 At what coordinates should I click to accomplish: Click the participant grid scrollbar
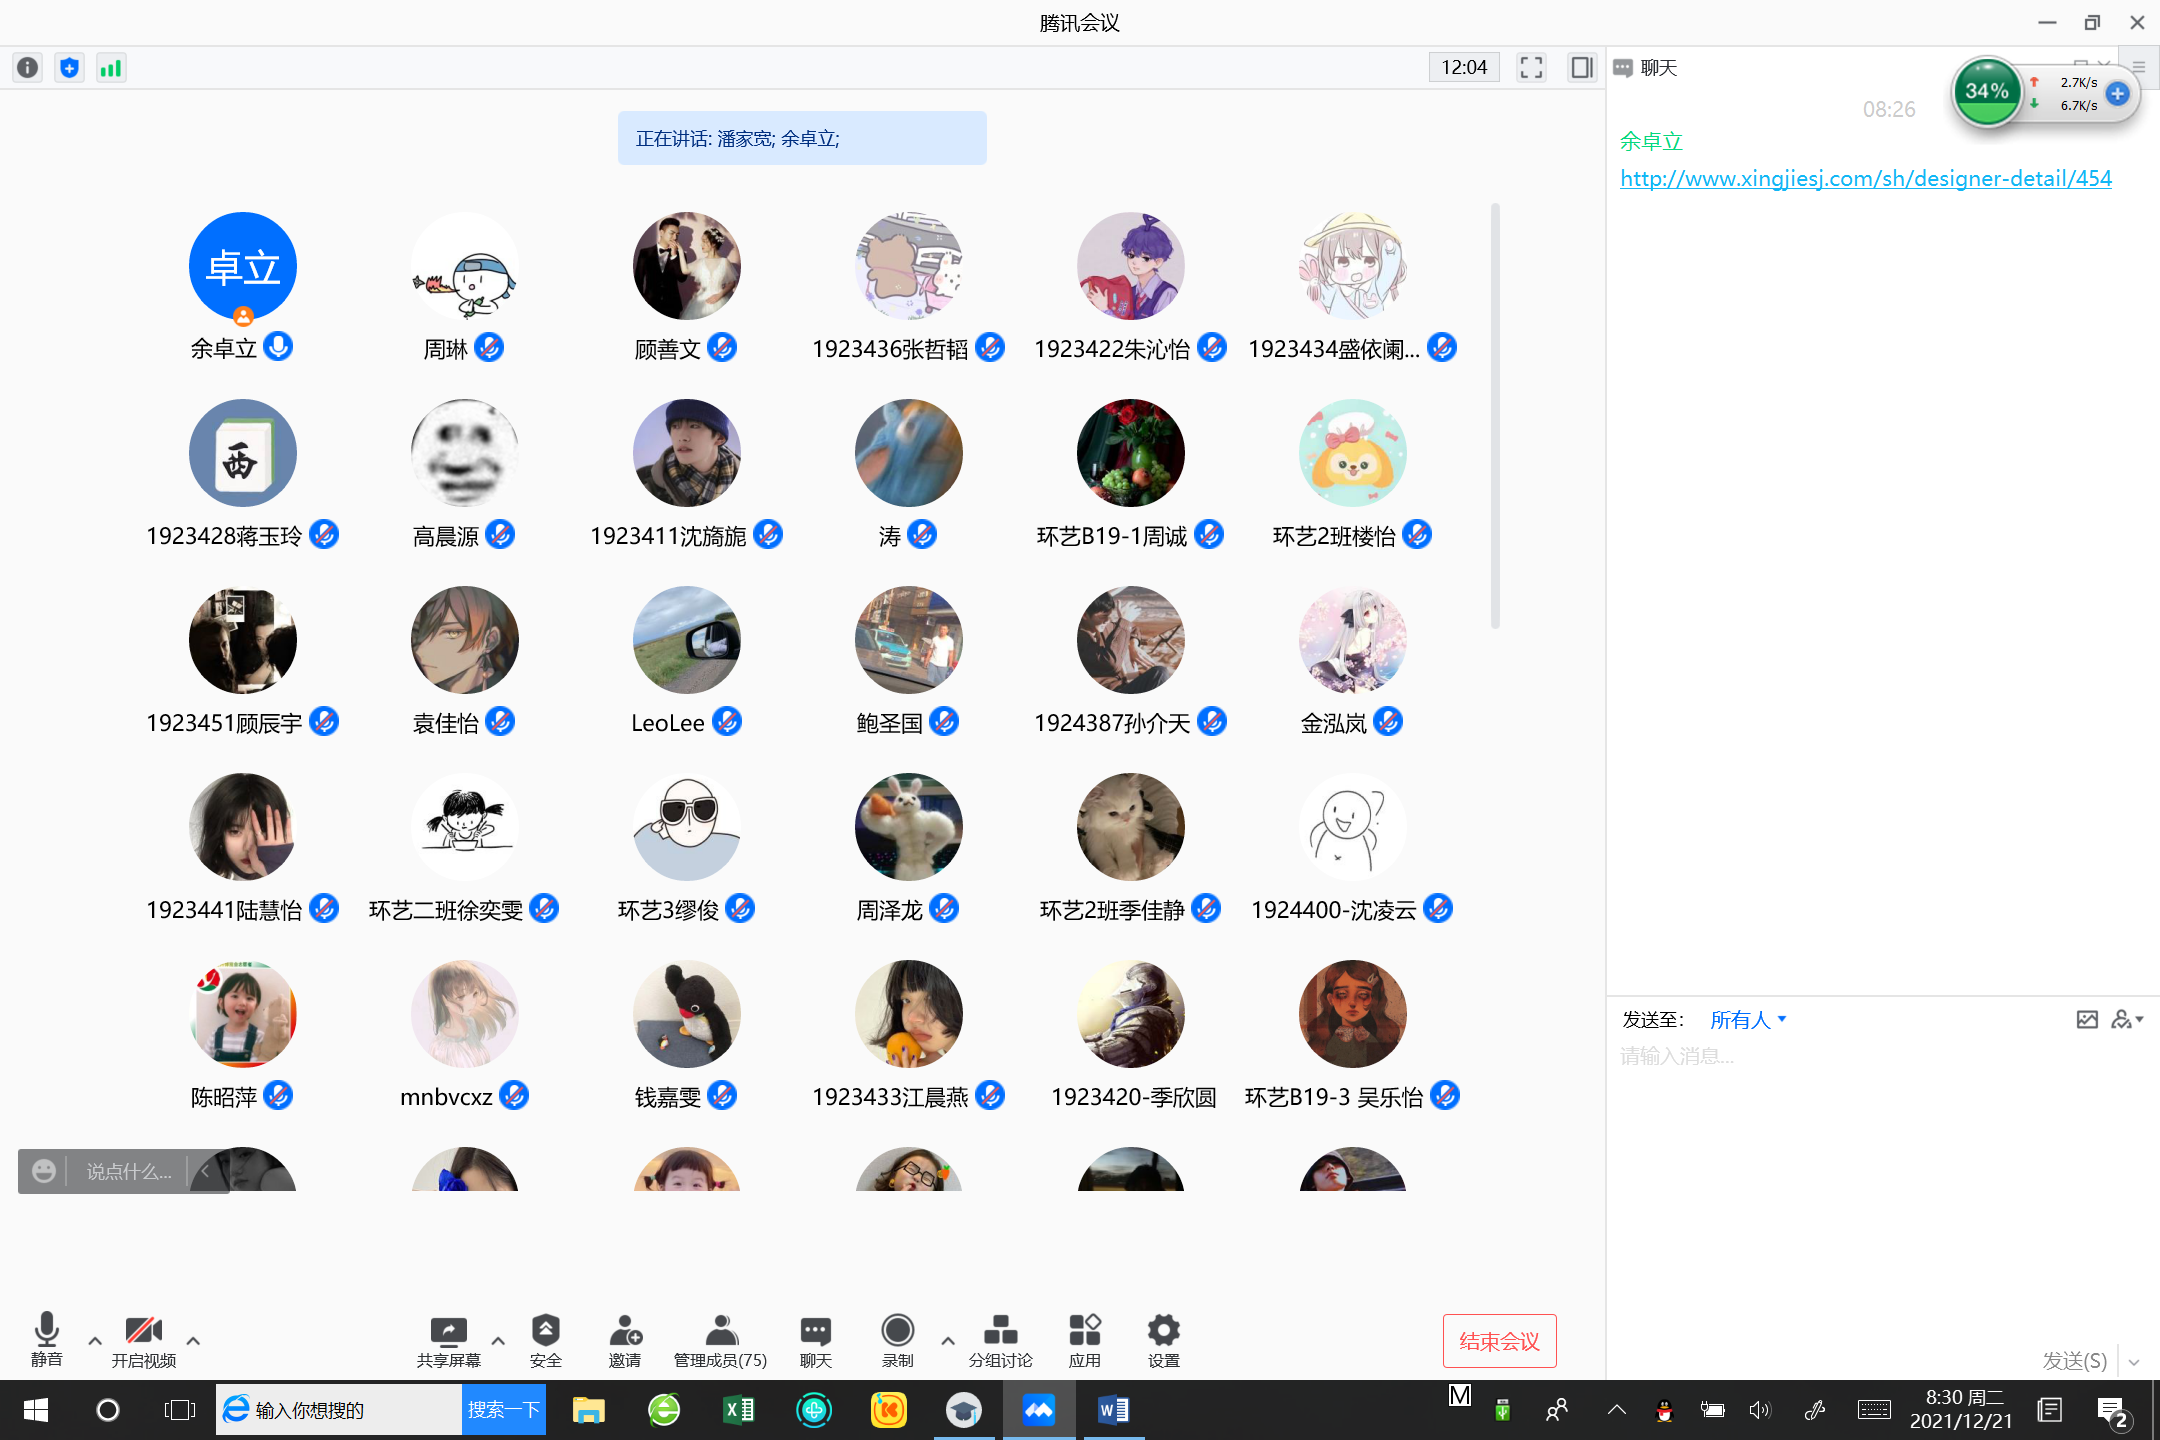[x=1495, y=416]
